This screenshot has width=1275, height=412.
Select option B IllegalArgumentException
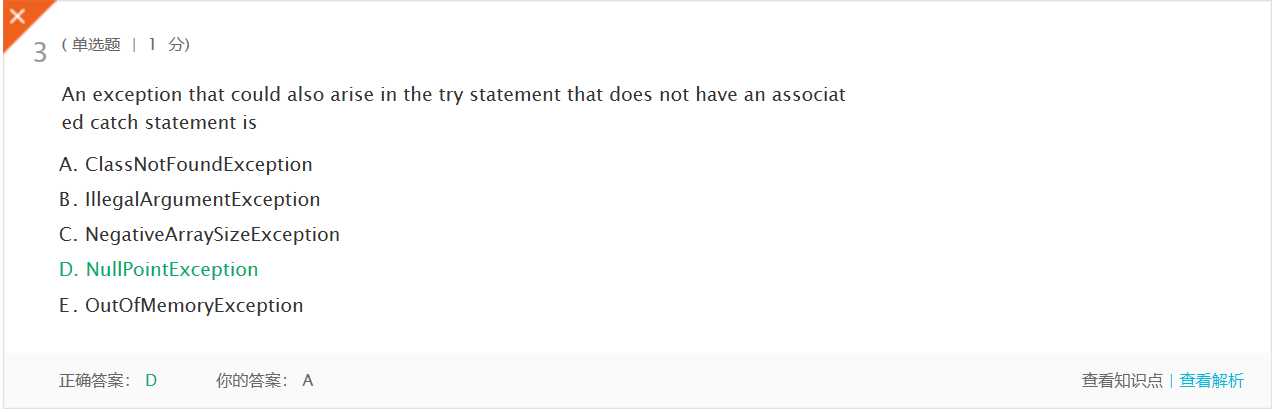190,199
